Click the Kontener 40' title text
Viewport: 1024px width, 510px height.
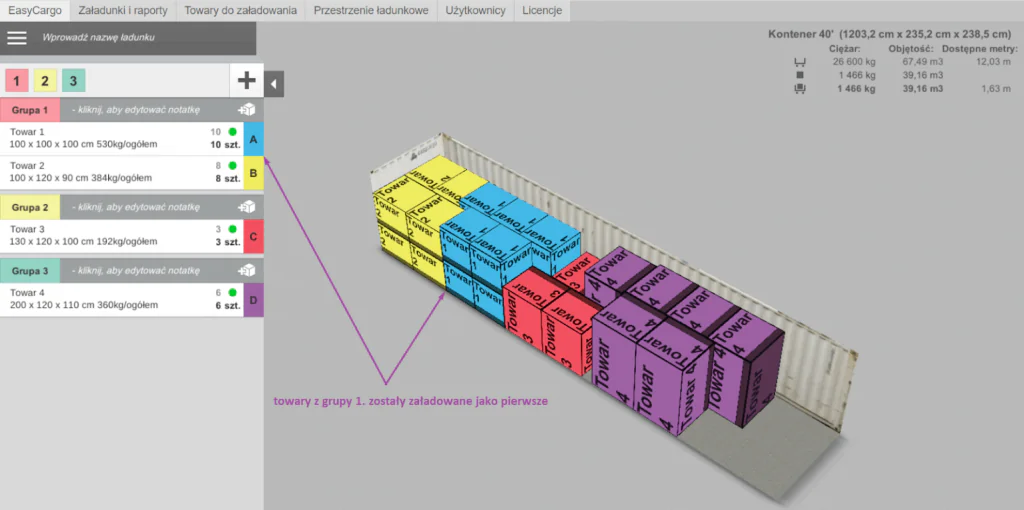click(x=803, y=35)
